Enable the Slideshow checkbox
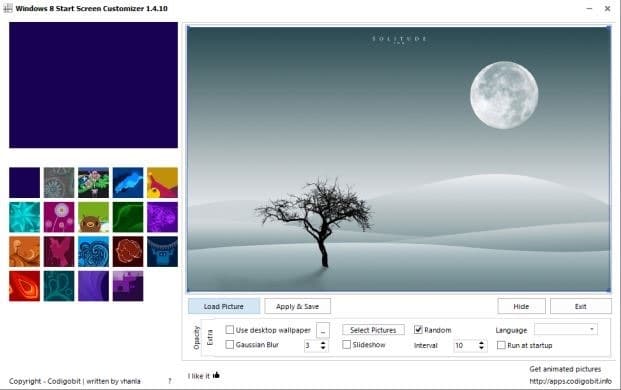The width and height of the screenshot is (621, 390). point(347,344)
